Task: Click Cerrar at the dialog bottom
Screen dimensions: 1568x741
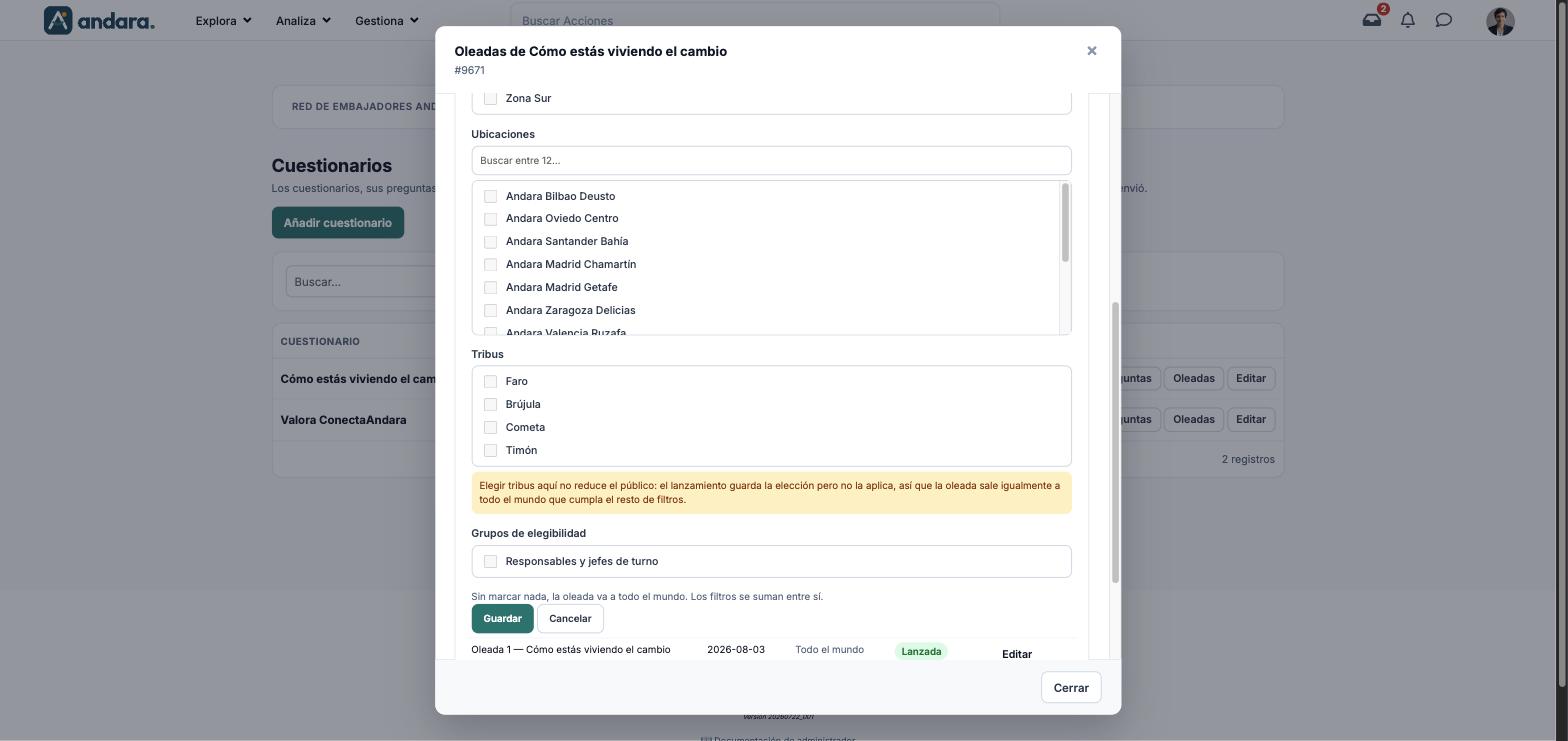Action: [1071, 688]
